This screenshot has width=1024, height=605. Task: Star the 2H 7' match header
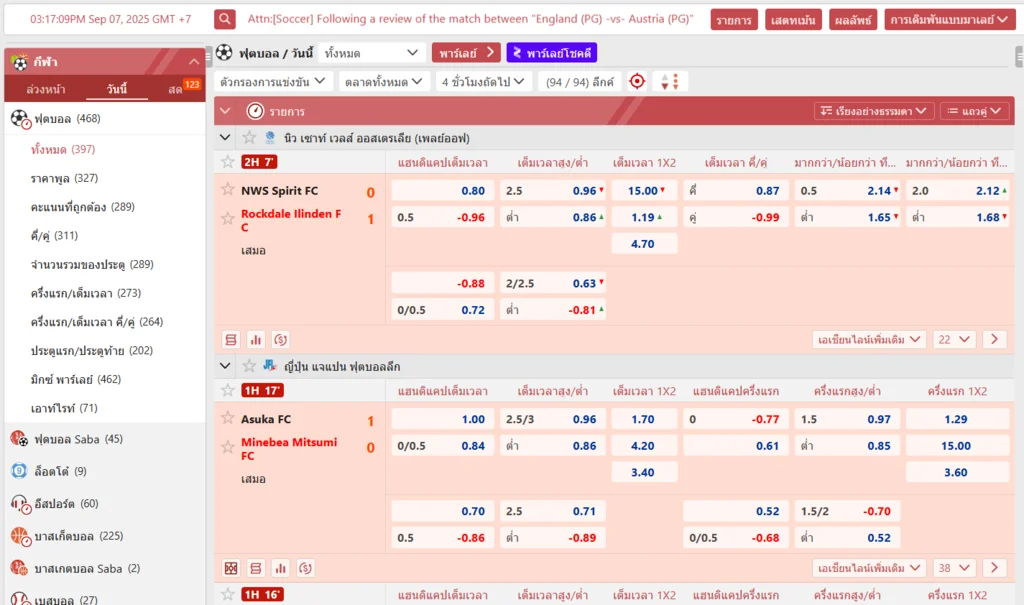pyautogui.click(x=227, y=161)
